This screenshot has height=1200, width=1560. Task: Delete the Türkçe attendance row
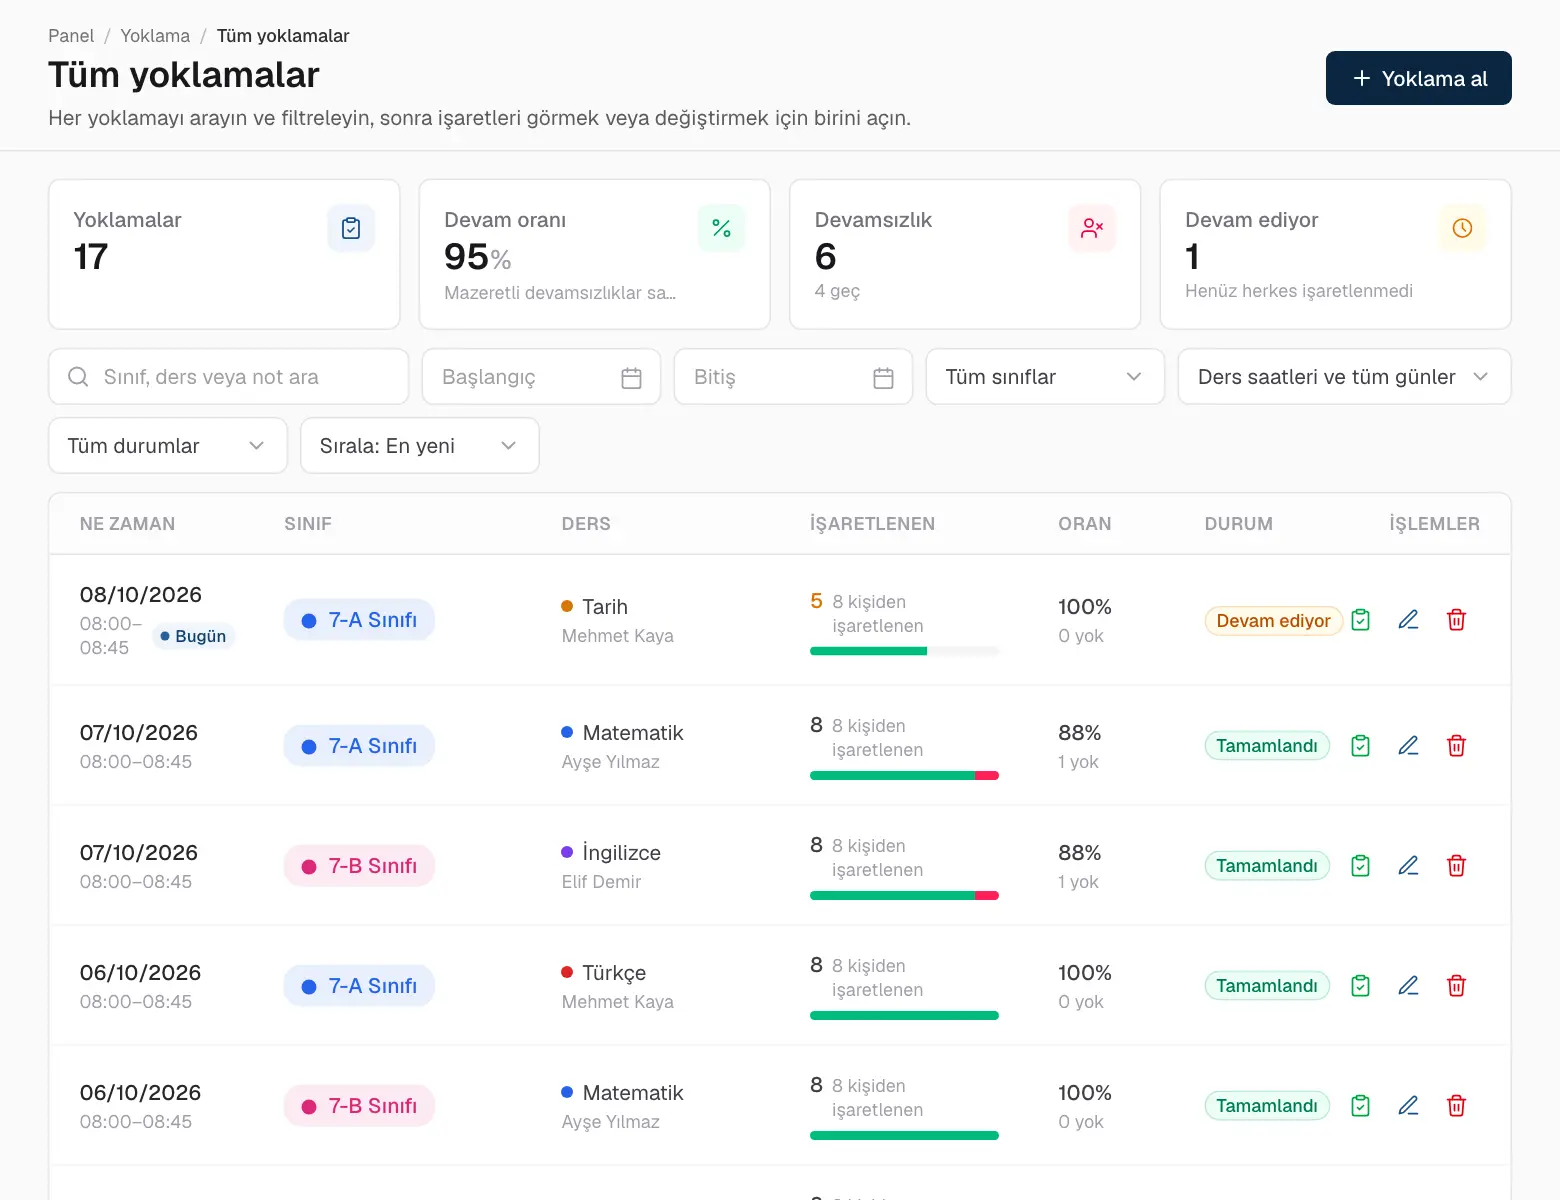click(1456, 986)
